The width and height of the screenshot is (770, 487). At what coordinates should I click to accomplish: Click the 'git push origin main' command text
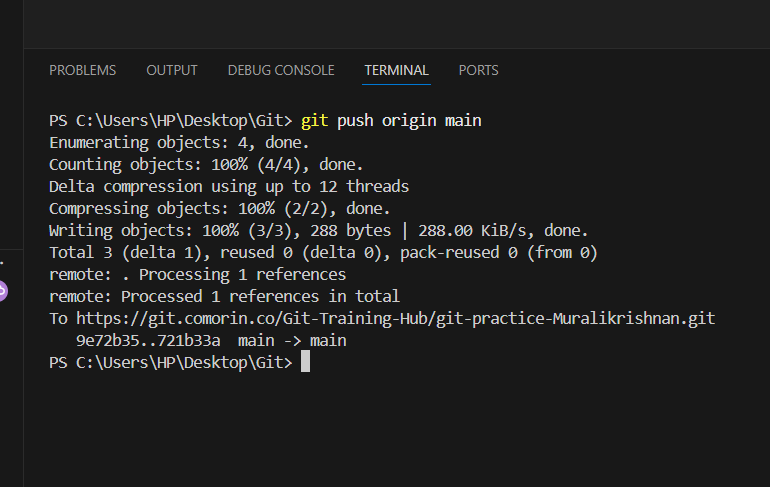(391, 121)
